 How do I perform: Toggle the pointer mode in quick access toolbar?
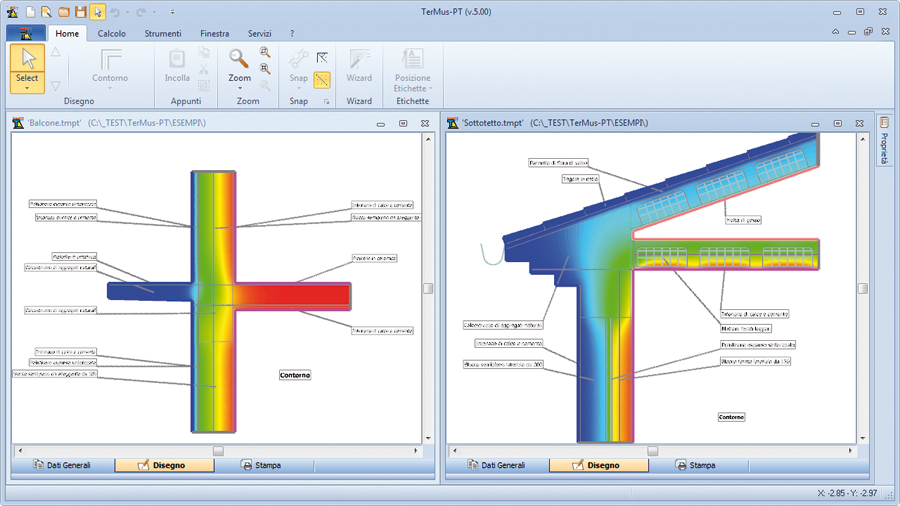click(x=97, y=12)
